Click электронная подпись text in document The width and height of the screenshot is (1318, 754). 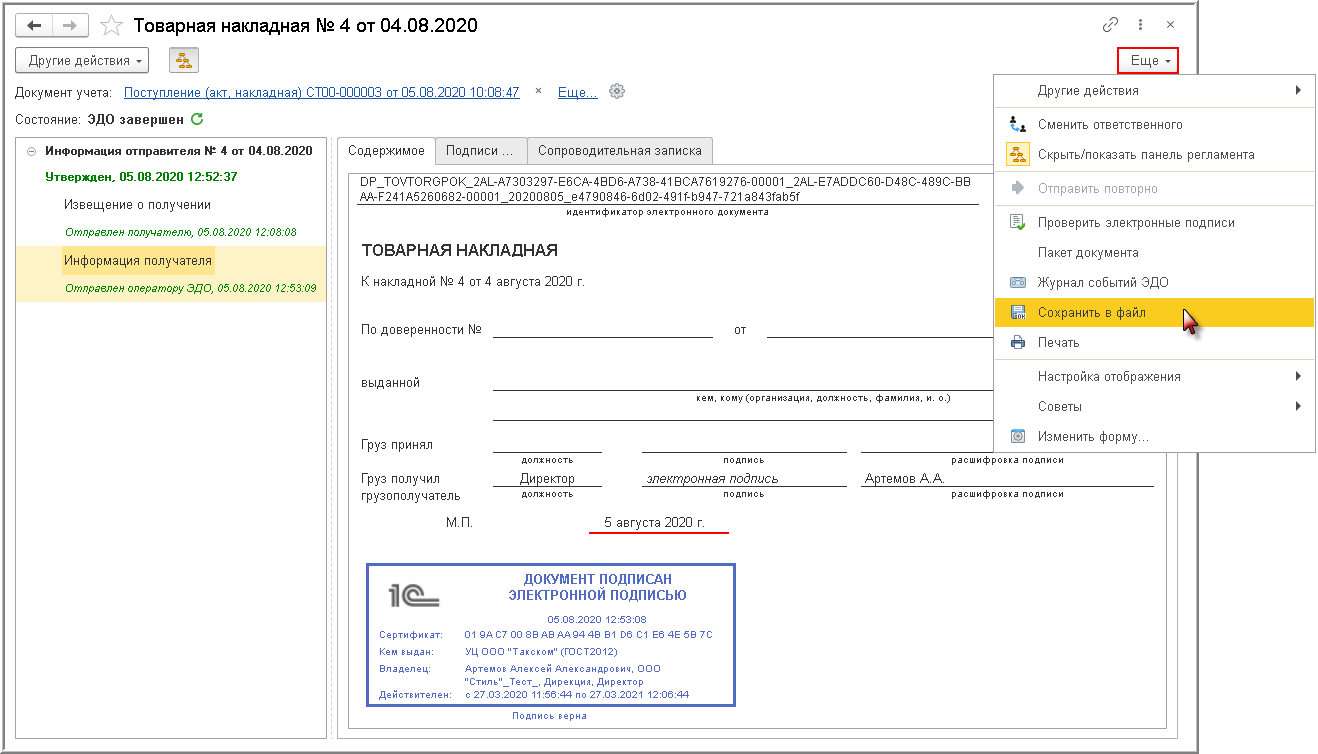[712, 478]
